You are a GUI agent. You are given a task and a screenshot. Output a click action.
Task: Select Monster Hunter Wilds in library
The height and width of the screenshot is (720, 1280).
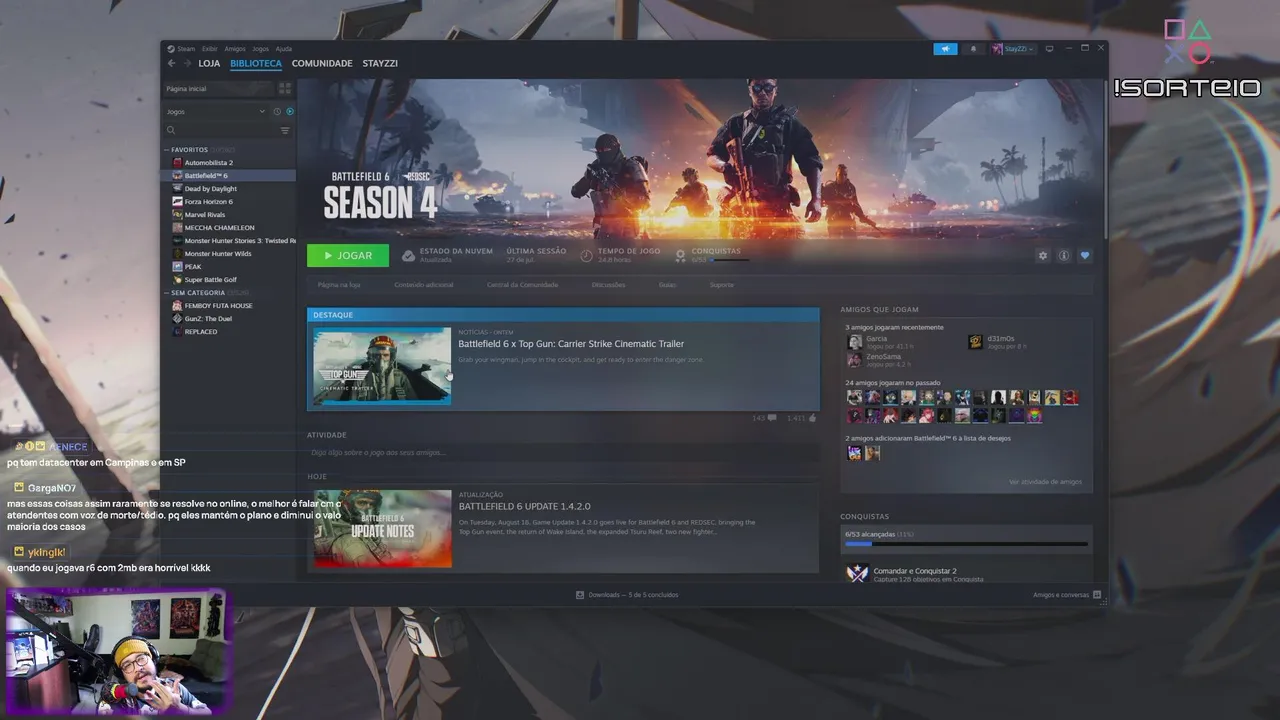218,254
